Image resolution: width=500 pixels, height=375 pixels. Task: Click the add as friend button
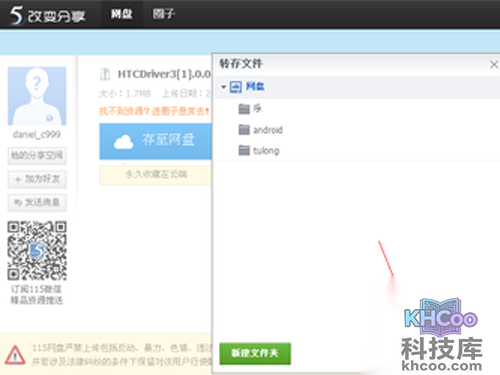pyautogui.click(x=37, y=179)
